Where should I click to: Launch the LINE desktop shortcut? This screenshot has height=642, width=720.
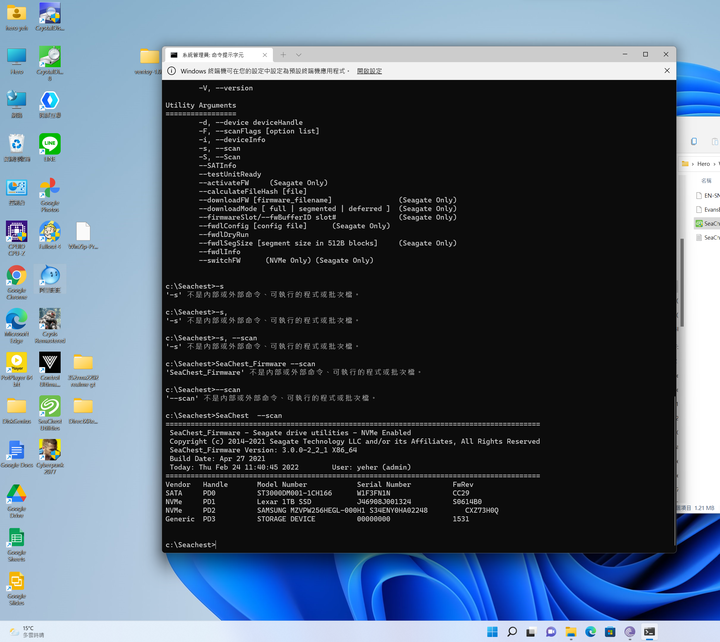click(50, 148)
